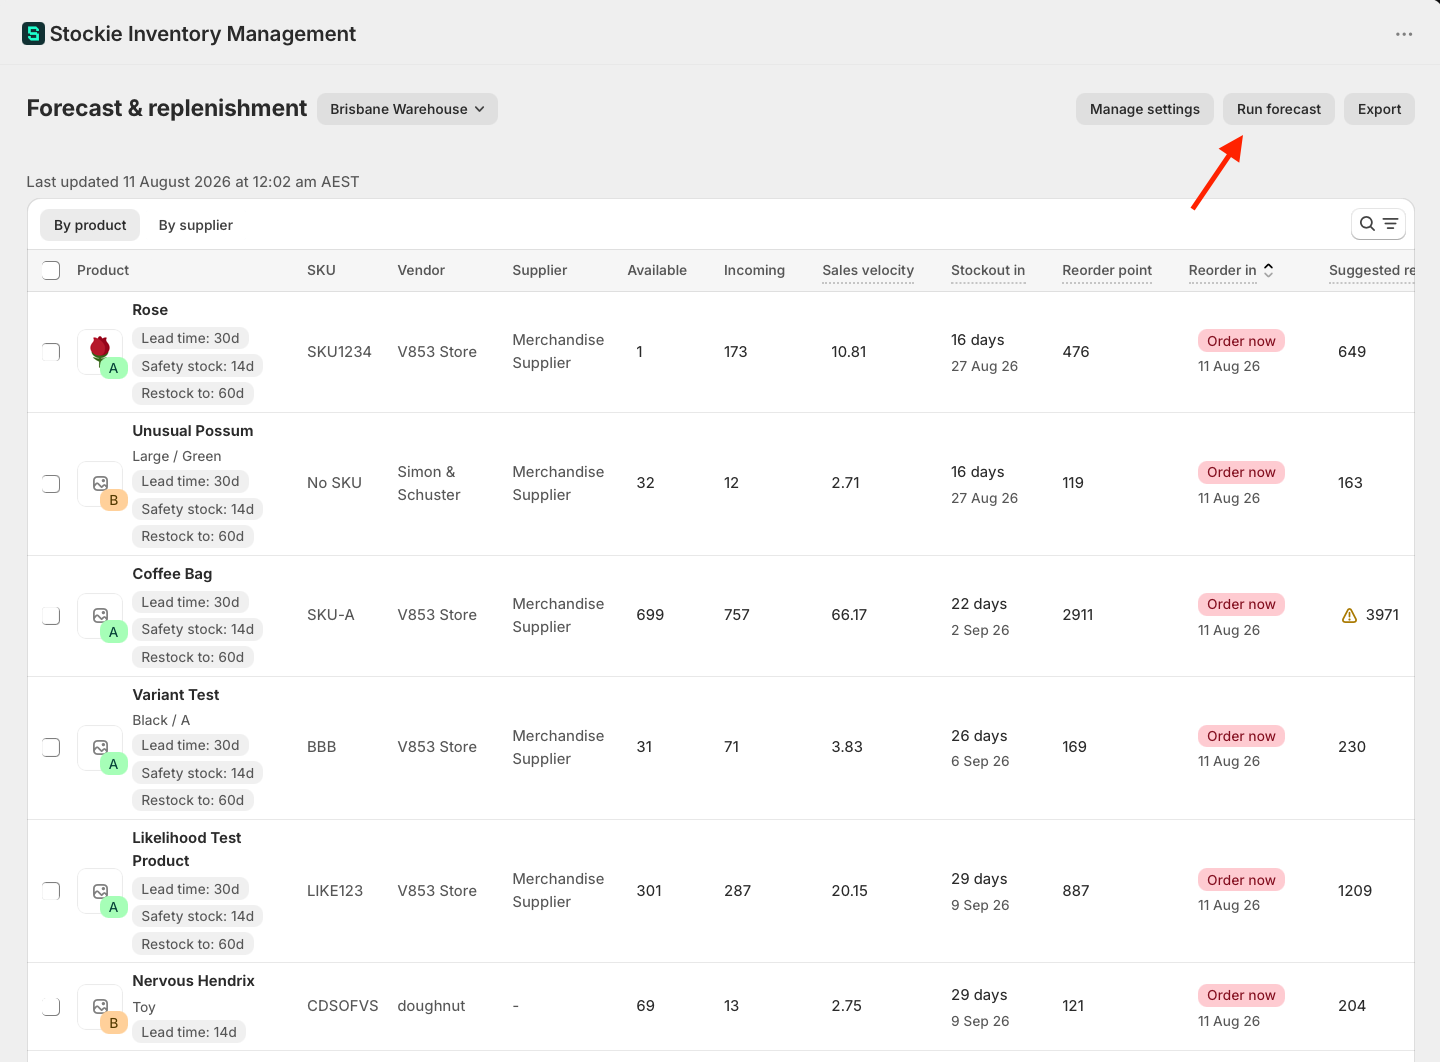This screenshot has width=1440, height=1062.
Task: Click Unusual Possum placeholder image icon
Action: click(100, 483)
